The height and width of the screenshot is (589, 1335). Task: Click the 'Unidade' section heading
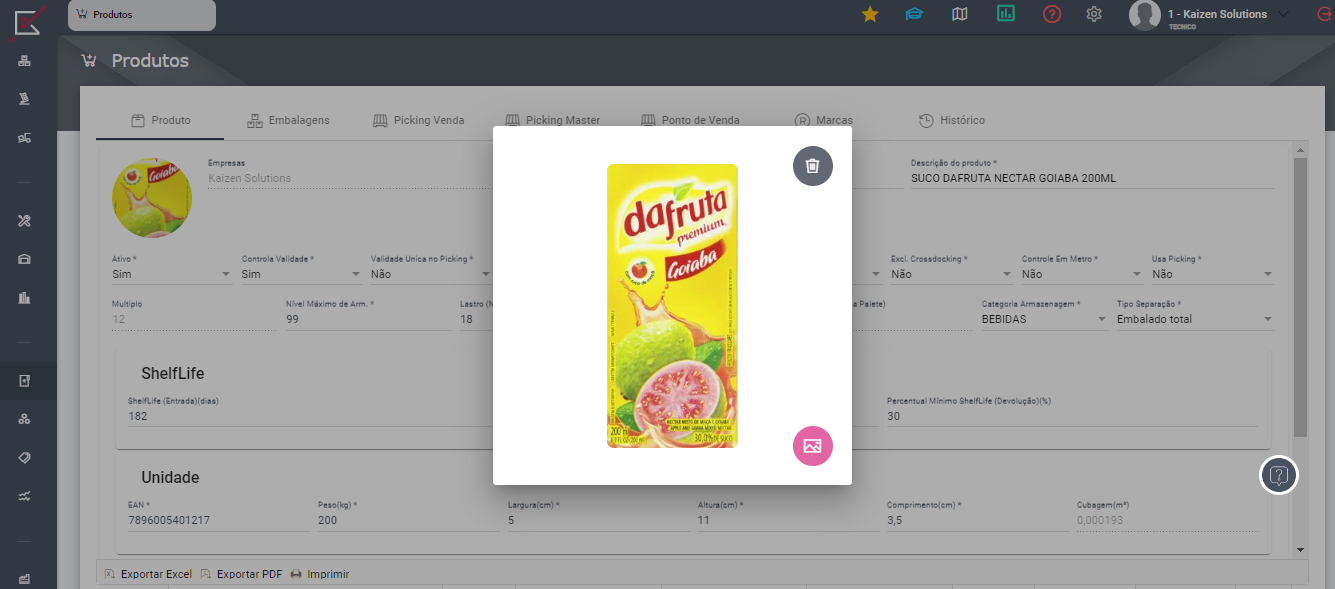pyautogui.click(x=170, y=477)
